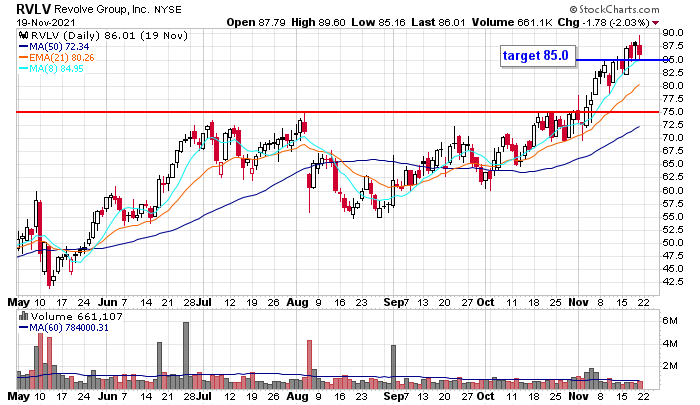Click the 90.0 price axis label
700x405 pixels.
point(673,33)
